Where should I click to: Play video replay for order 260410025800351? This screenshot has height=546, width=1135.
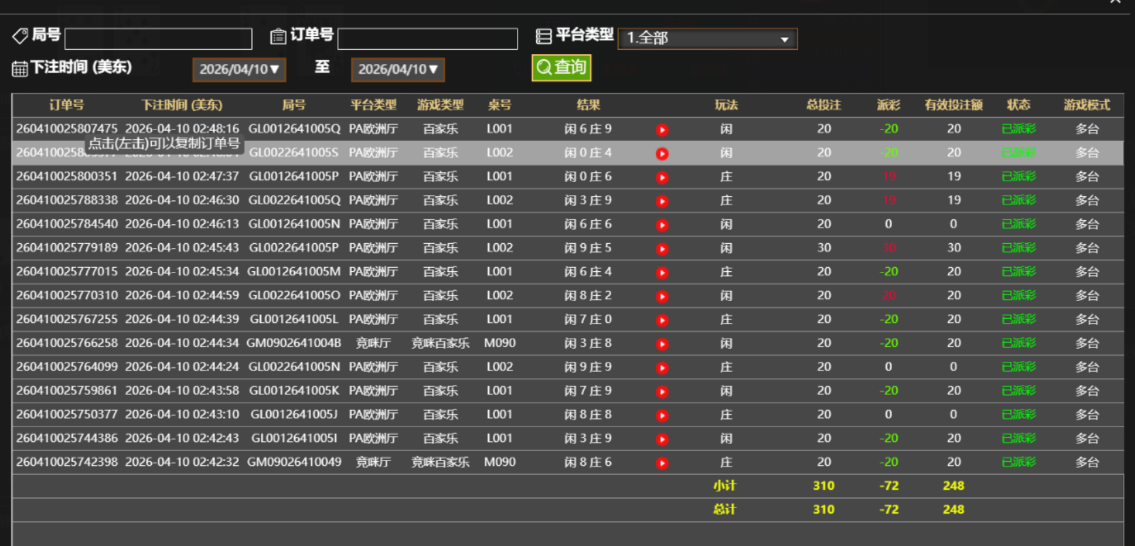coord(662,178)
